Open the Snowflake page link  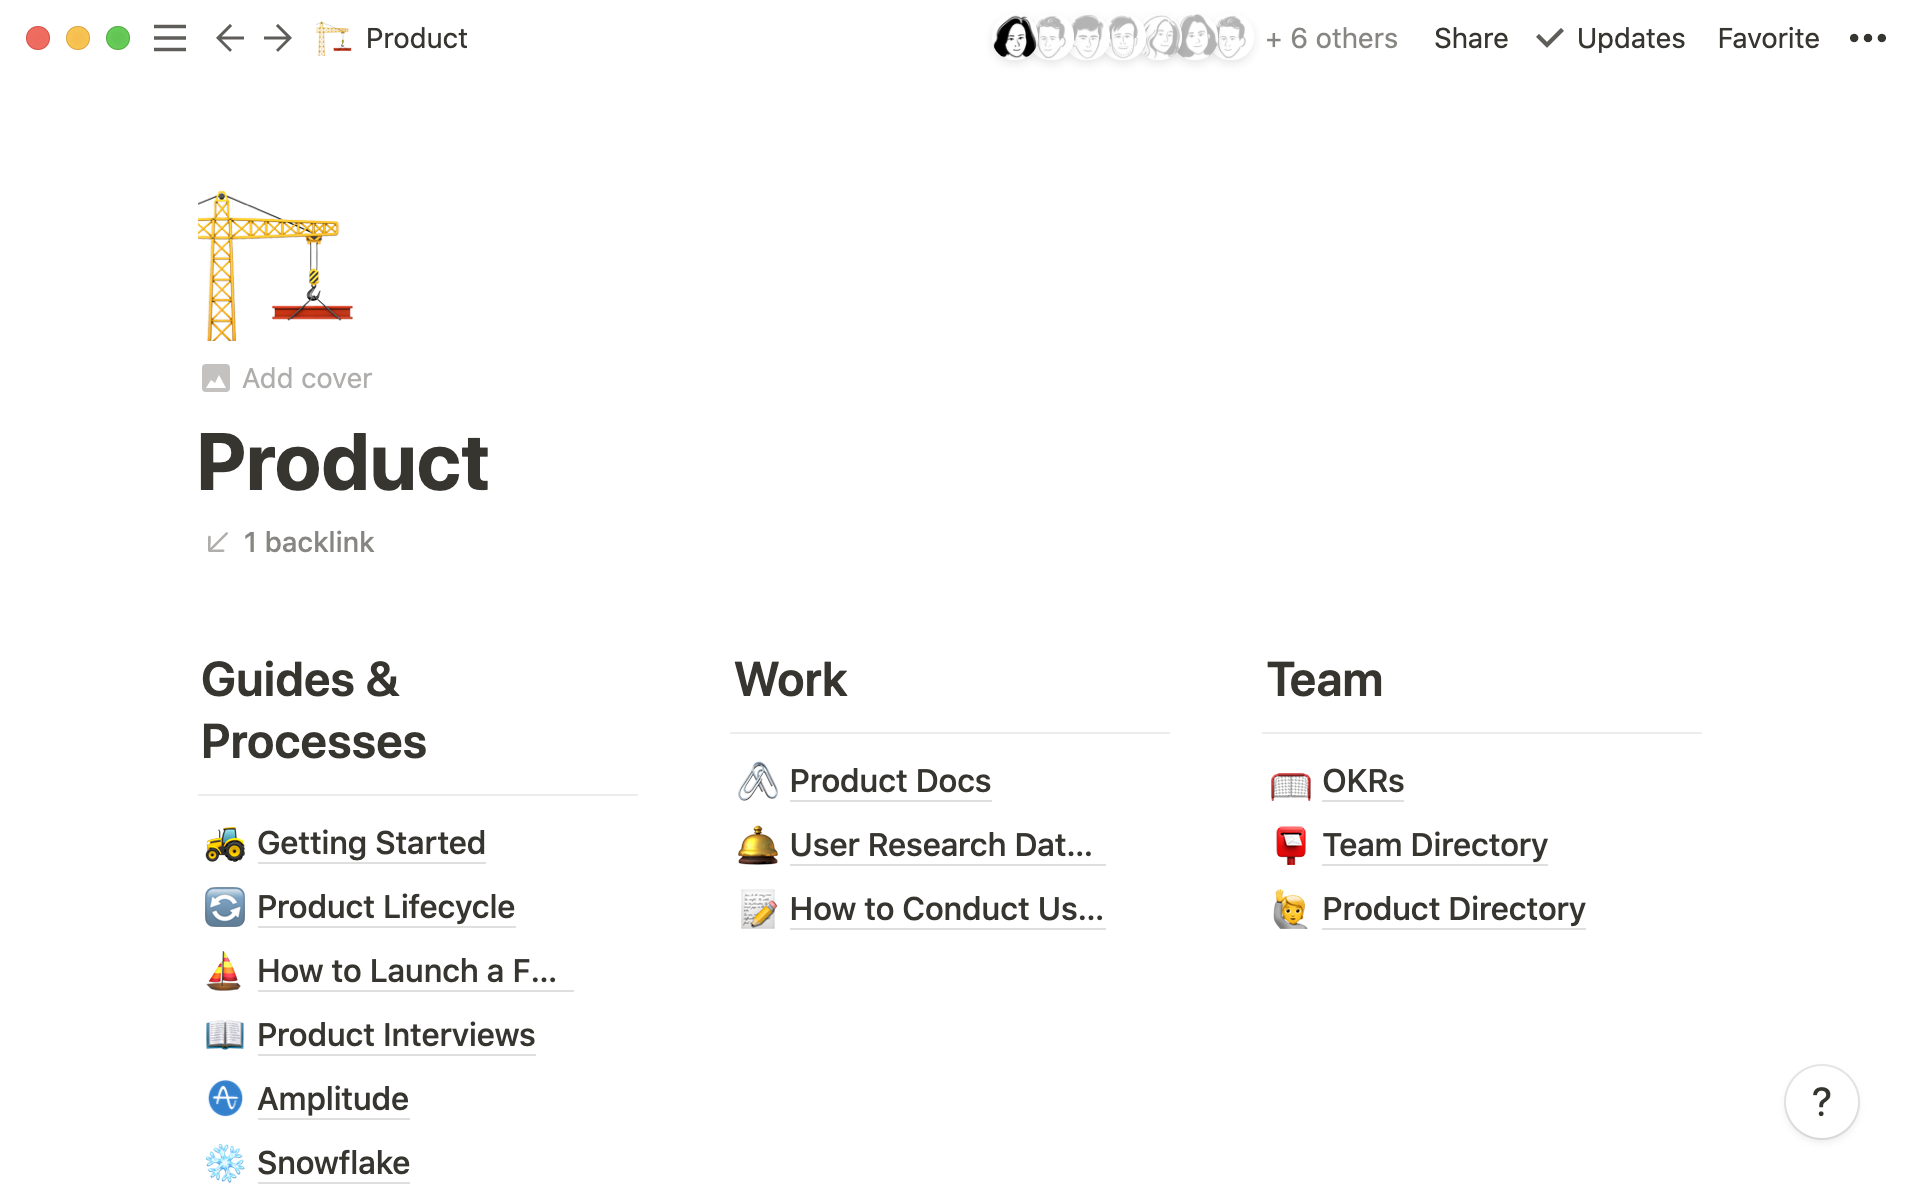(333, 1163)
